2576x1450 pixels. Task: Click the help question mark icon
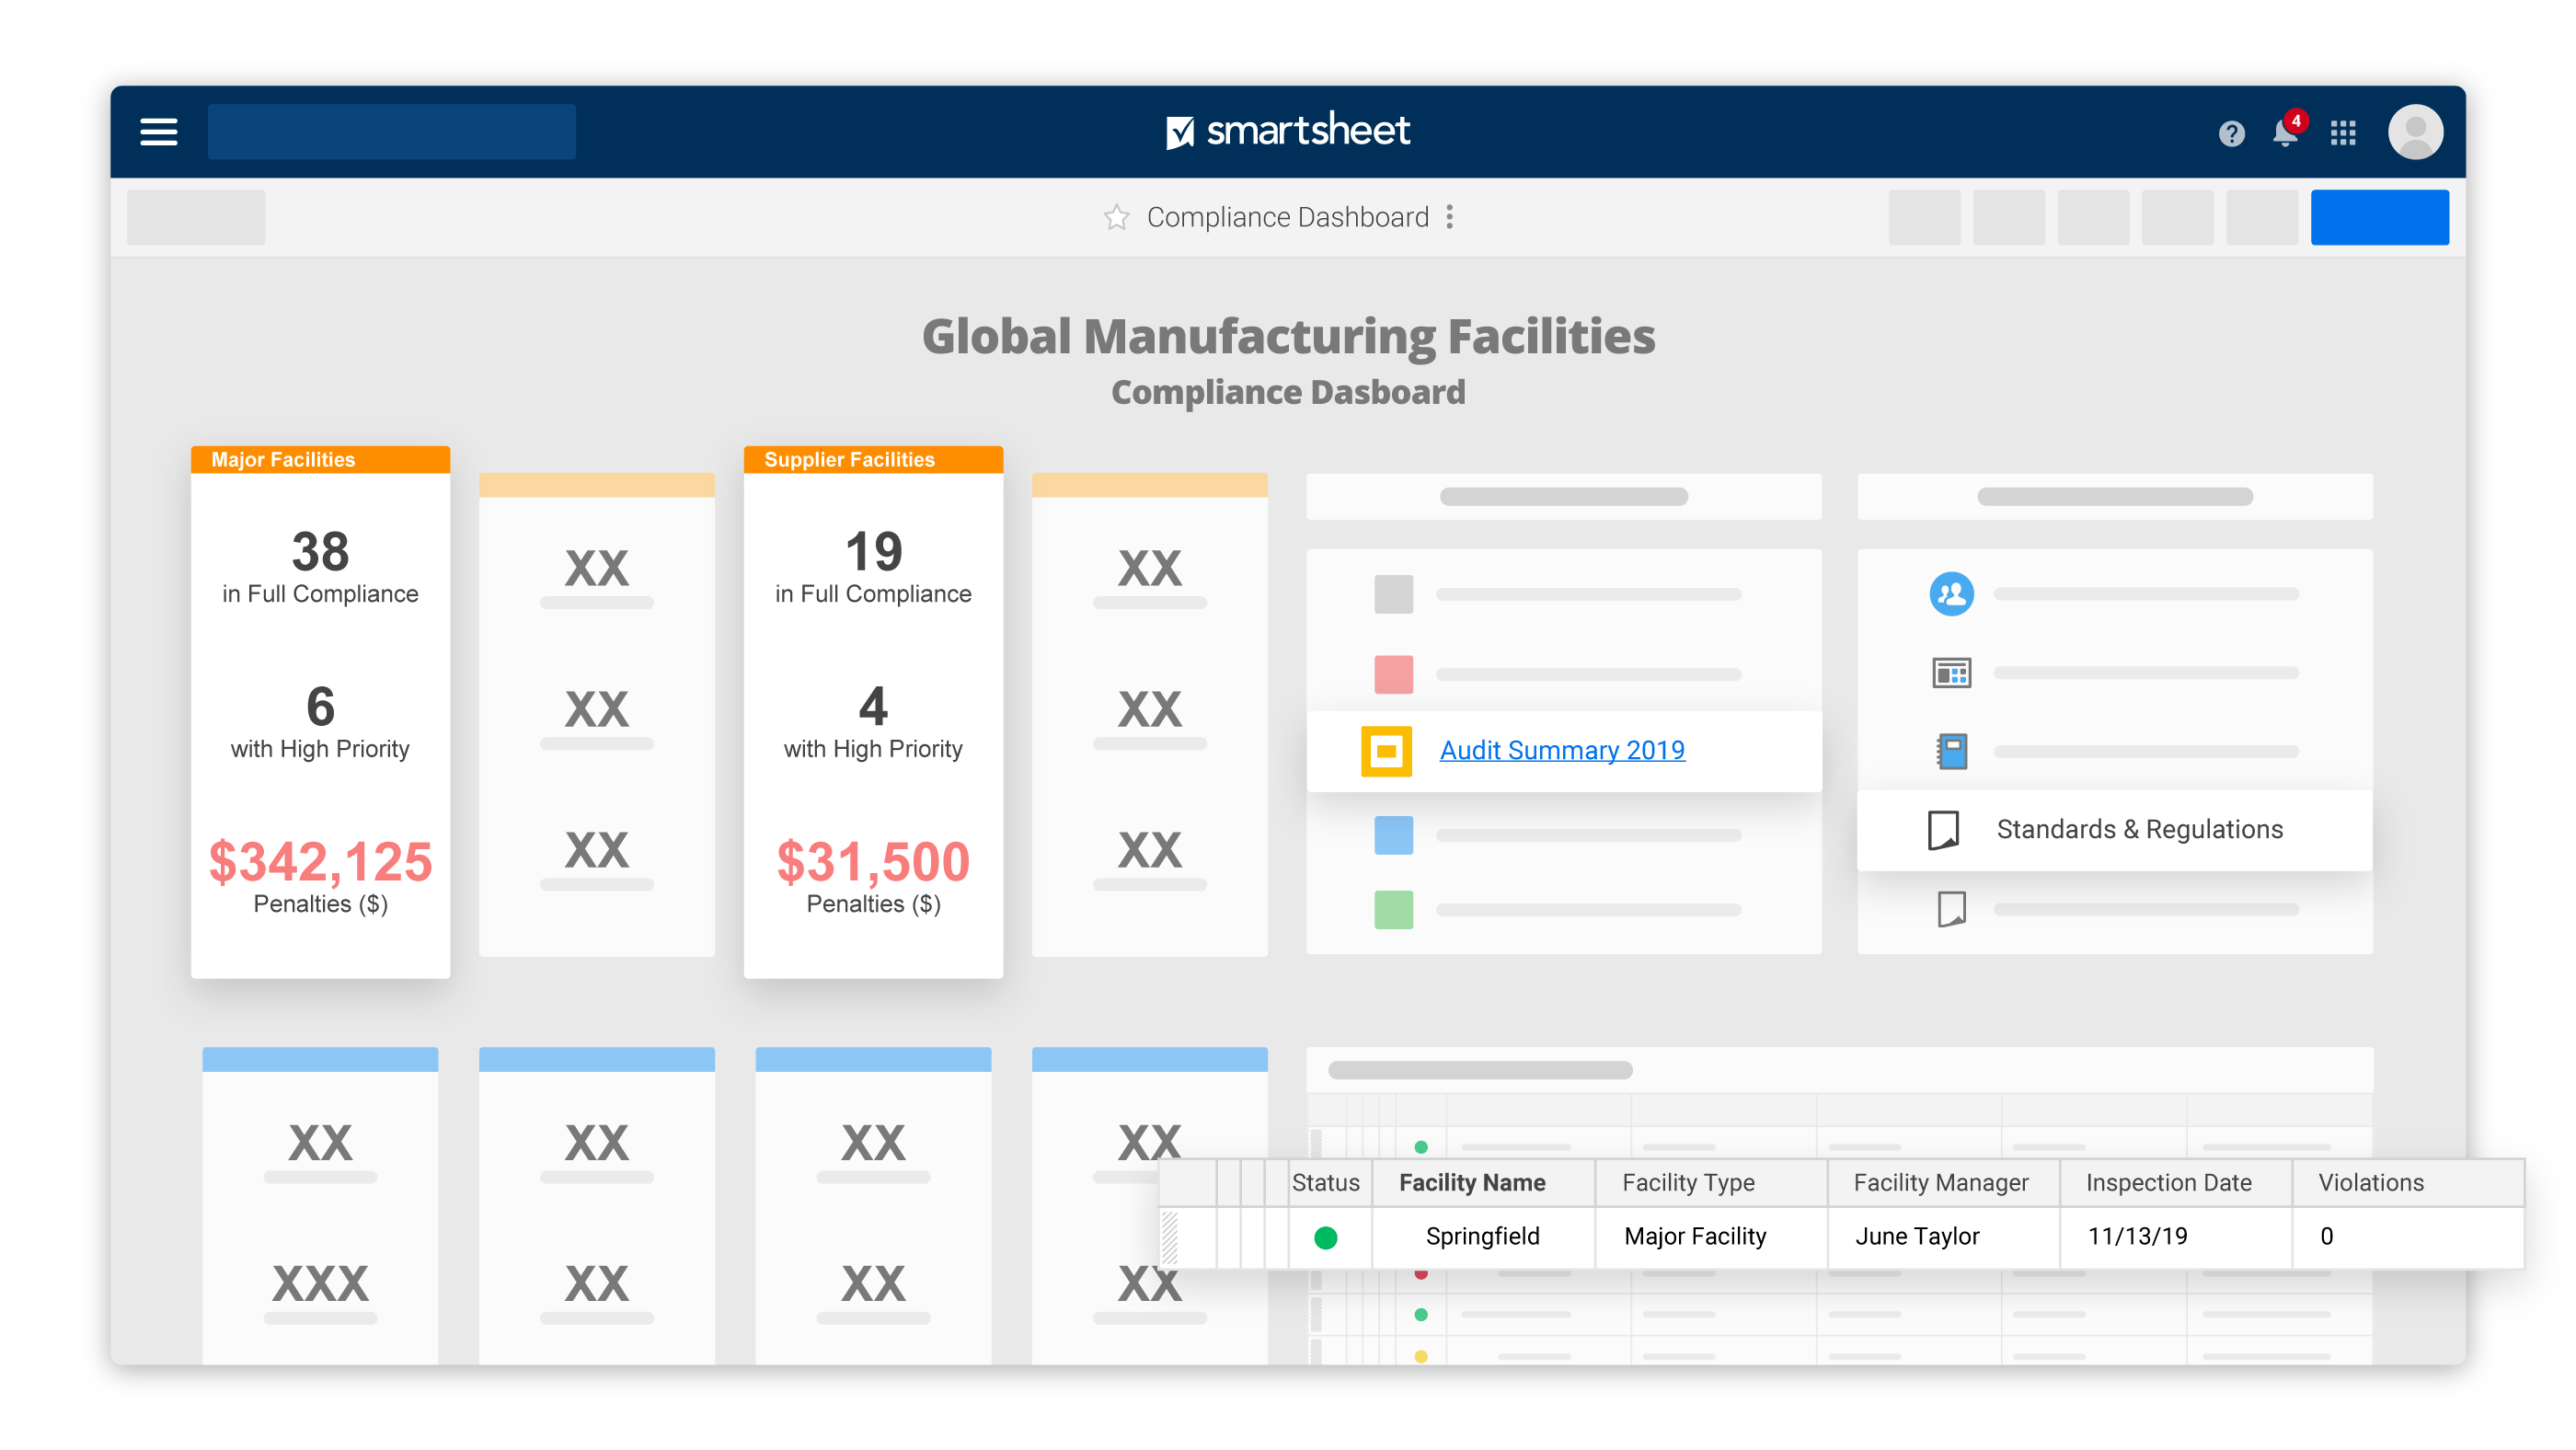click(2231, 133)
